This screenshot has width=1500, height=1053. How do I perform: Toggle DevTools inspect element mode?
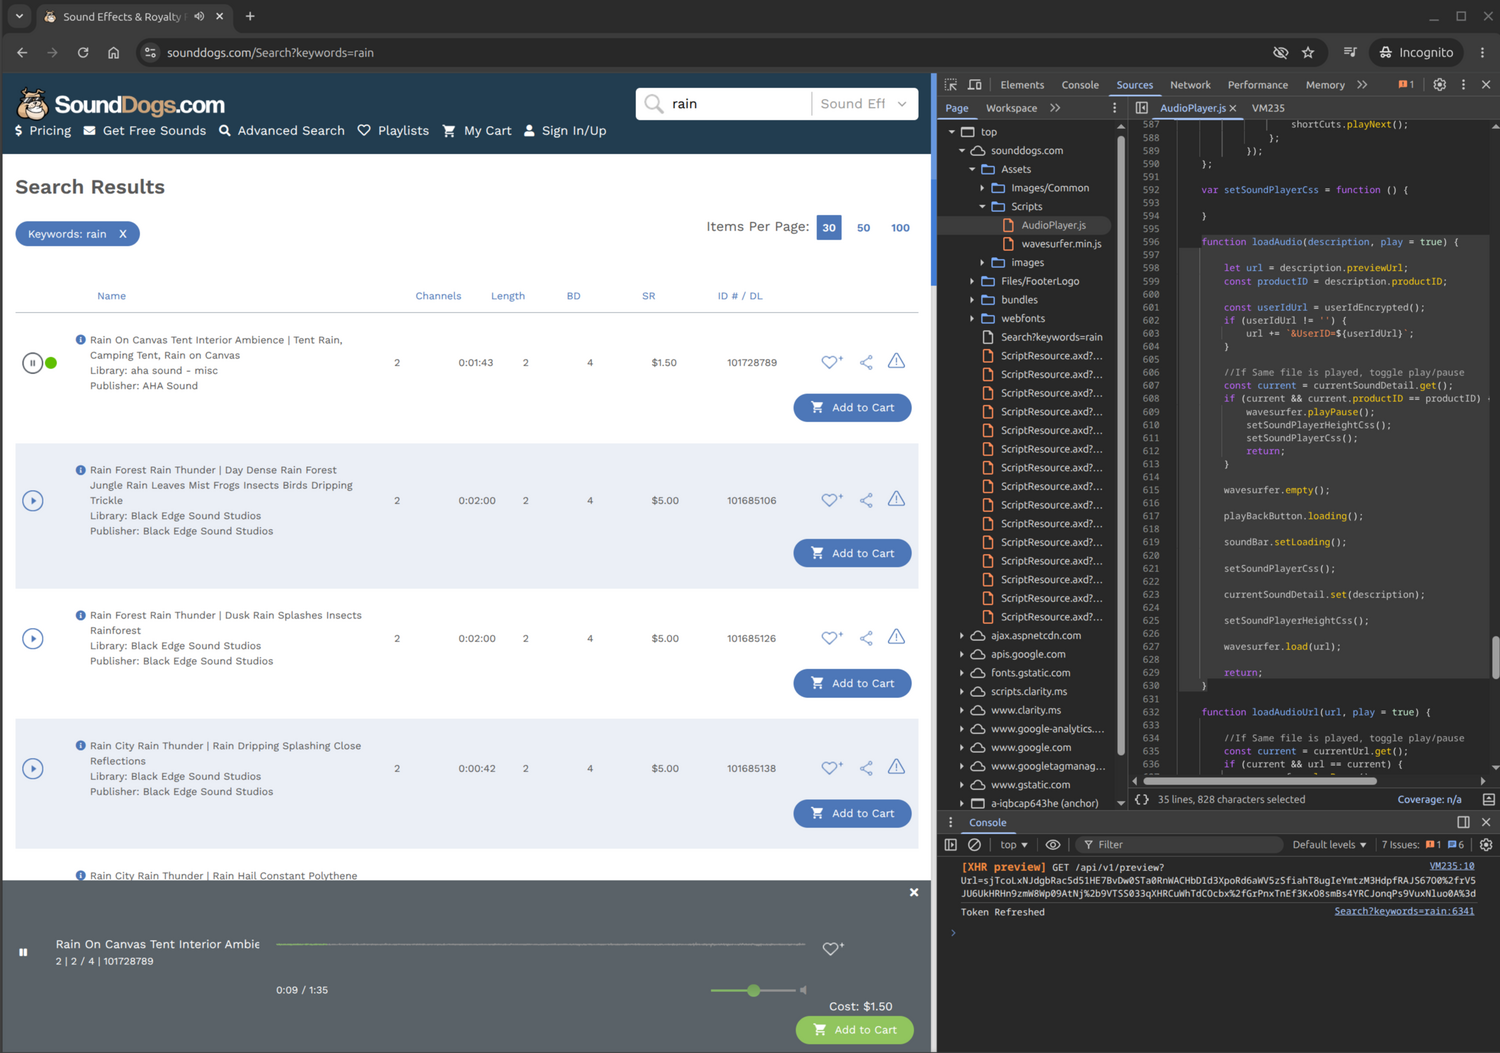[x=951, y=85]
